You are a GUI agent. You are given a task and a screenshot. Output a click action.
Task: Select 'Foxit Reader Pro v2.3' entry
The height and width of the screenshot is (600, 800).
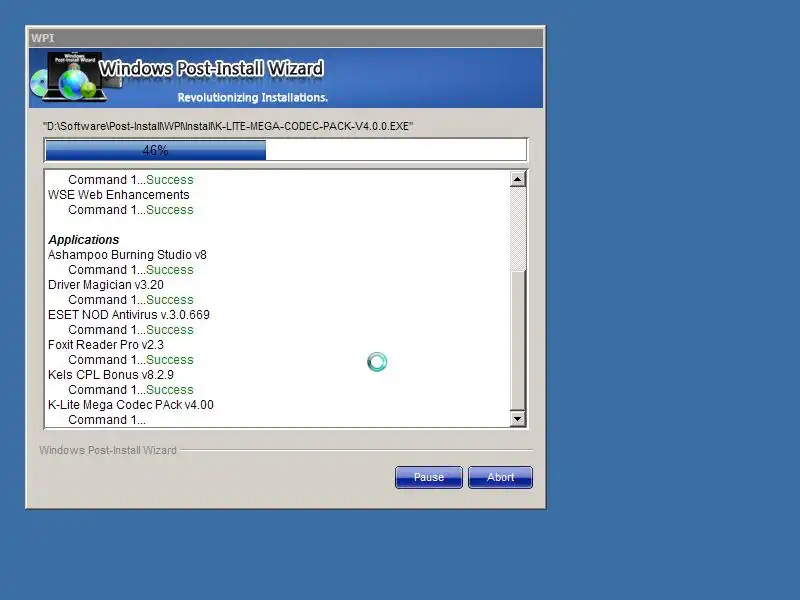click(106, 345)
